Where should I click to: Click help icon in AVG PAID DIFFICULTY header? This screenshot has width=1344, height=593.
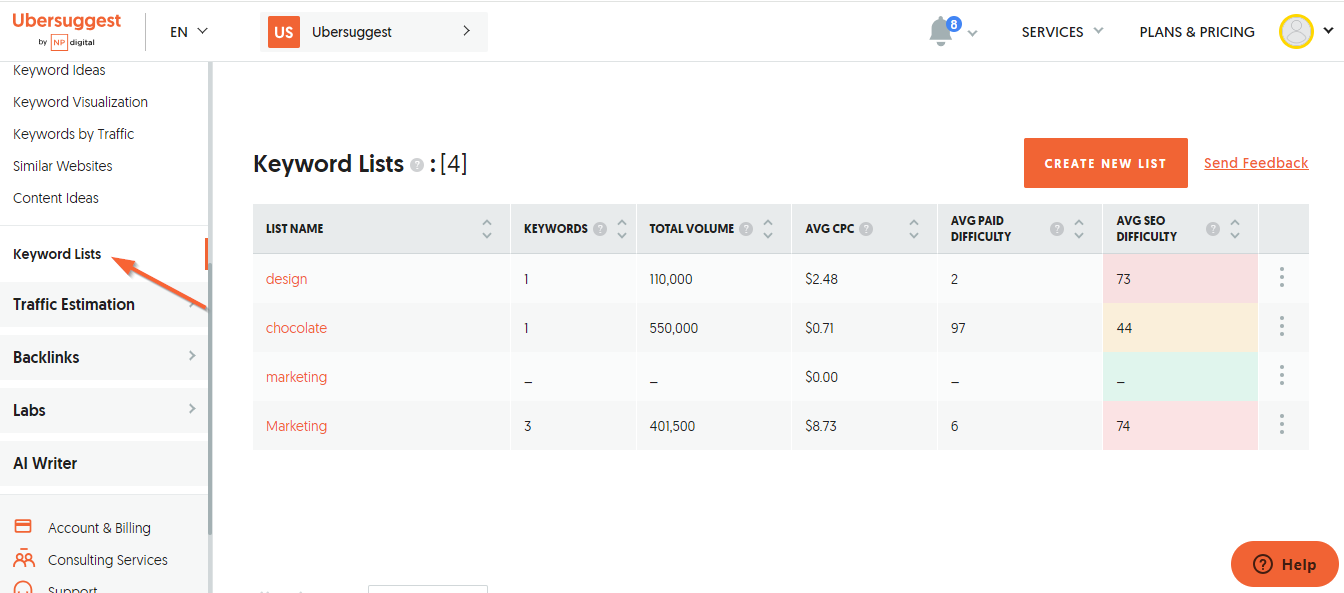pyautogui.click(x=1057, y=229)
